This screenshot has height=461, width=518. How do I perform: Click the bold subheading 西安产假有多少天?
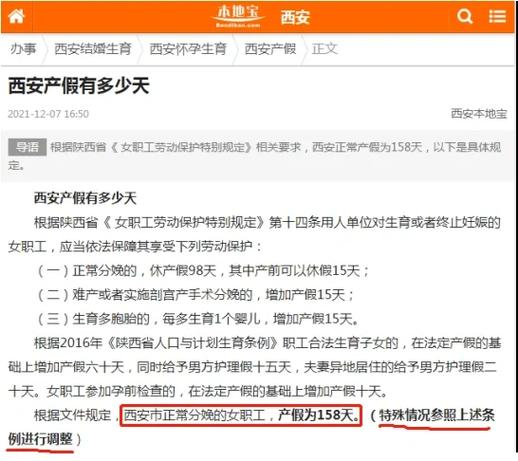coord(85,198)
